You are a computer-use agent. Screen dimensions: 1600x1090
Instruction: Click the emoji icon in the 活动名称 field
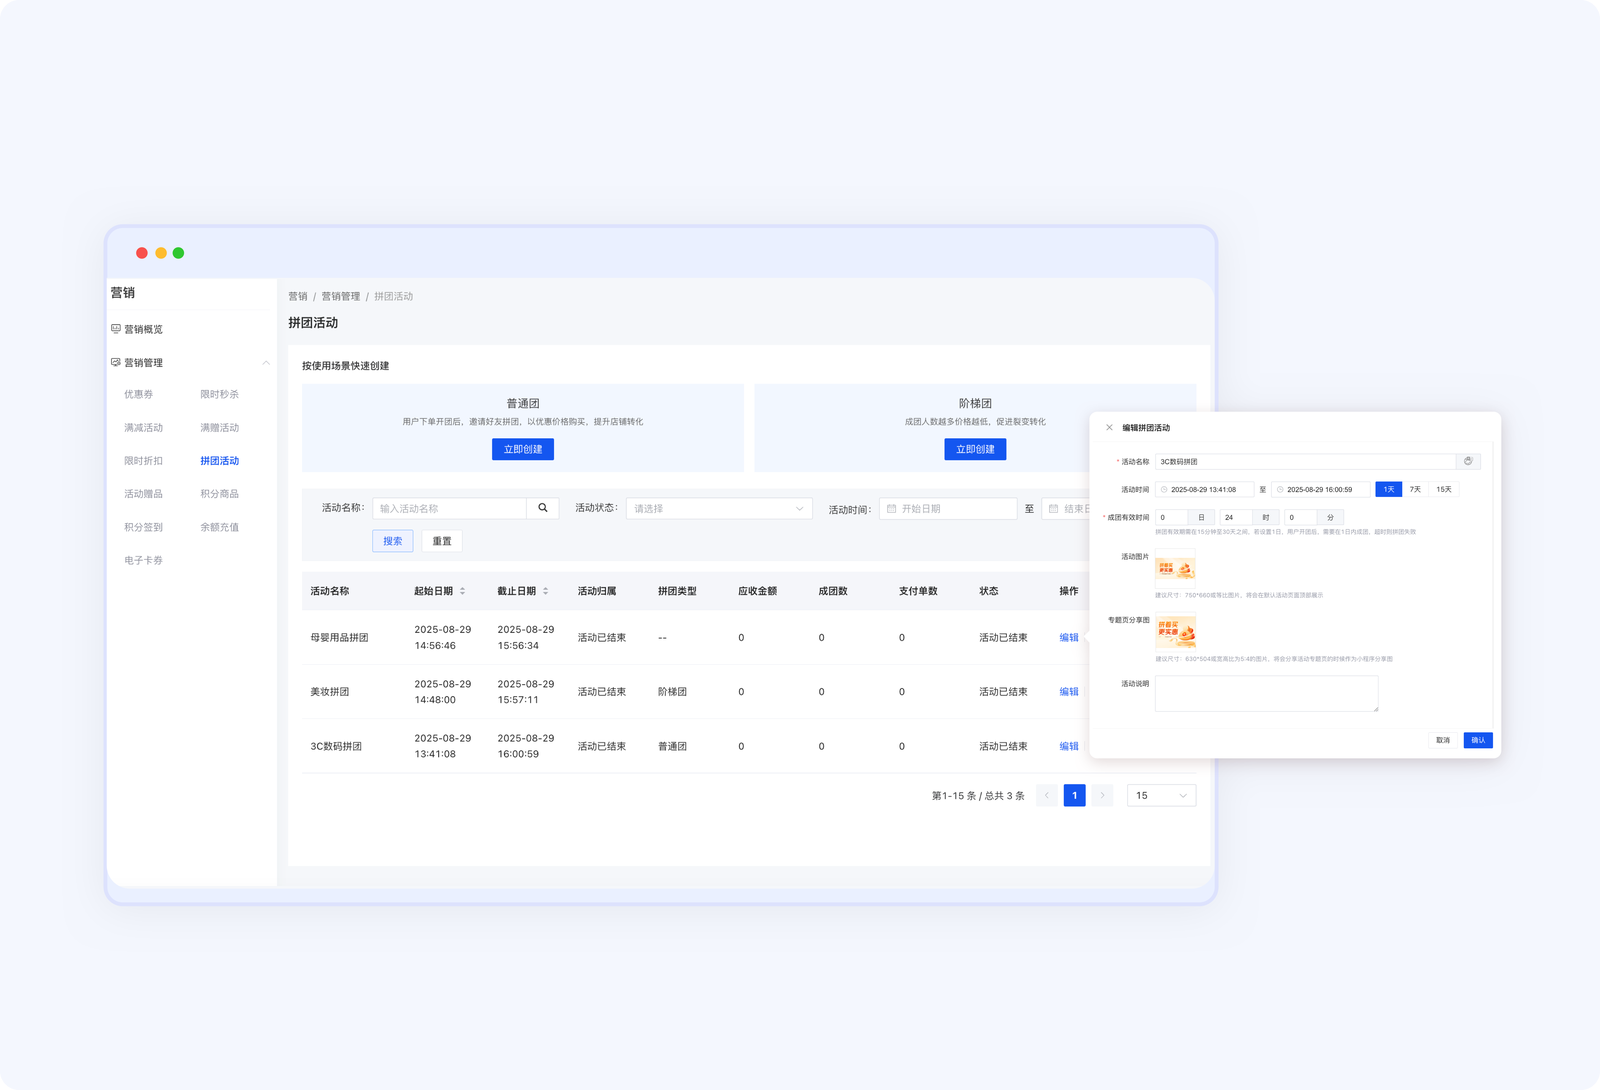(x=1468, y=462)
